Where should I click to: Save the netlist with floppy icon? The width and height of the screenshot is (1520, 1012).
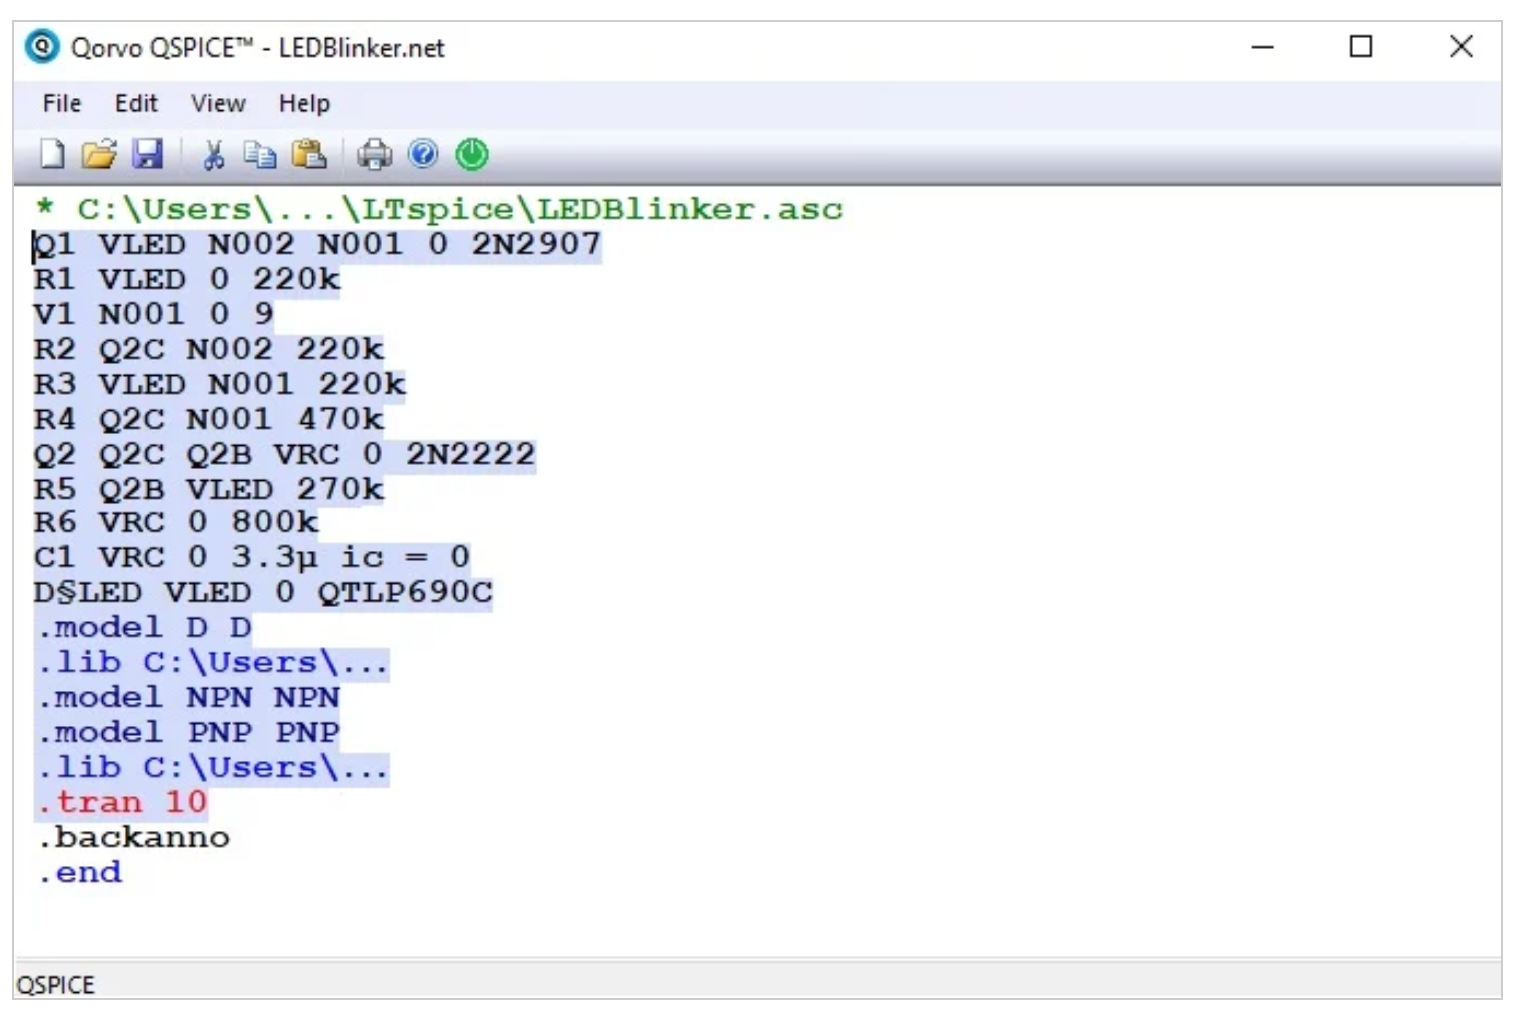[148, 154]
